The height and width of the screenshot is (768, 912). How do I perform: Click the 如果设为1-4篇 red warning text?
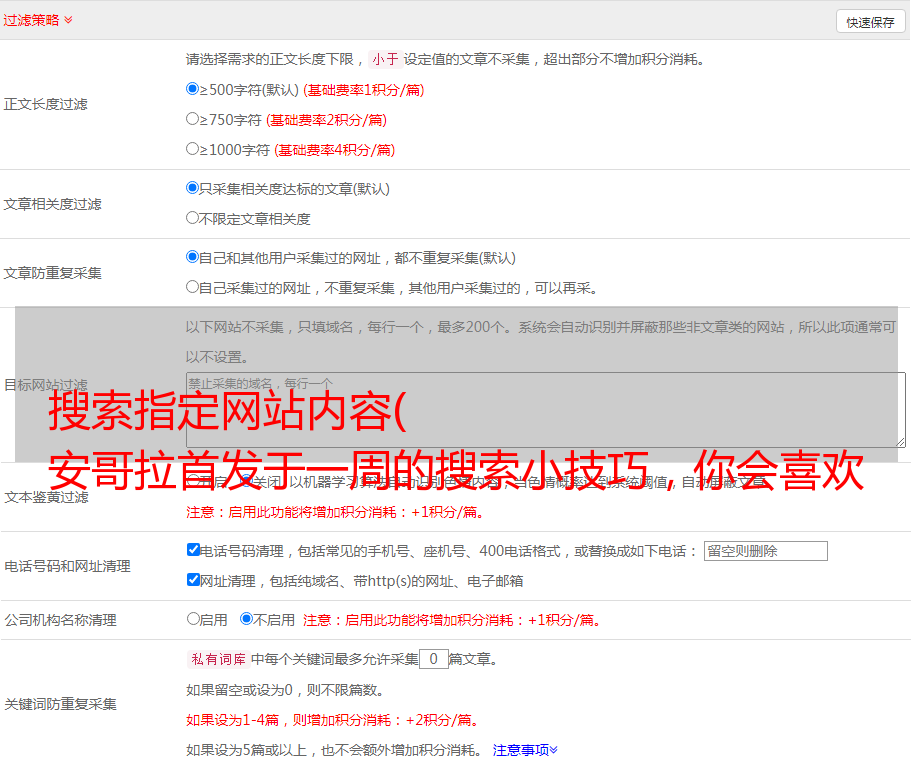point(334,720)
